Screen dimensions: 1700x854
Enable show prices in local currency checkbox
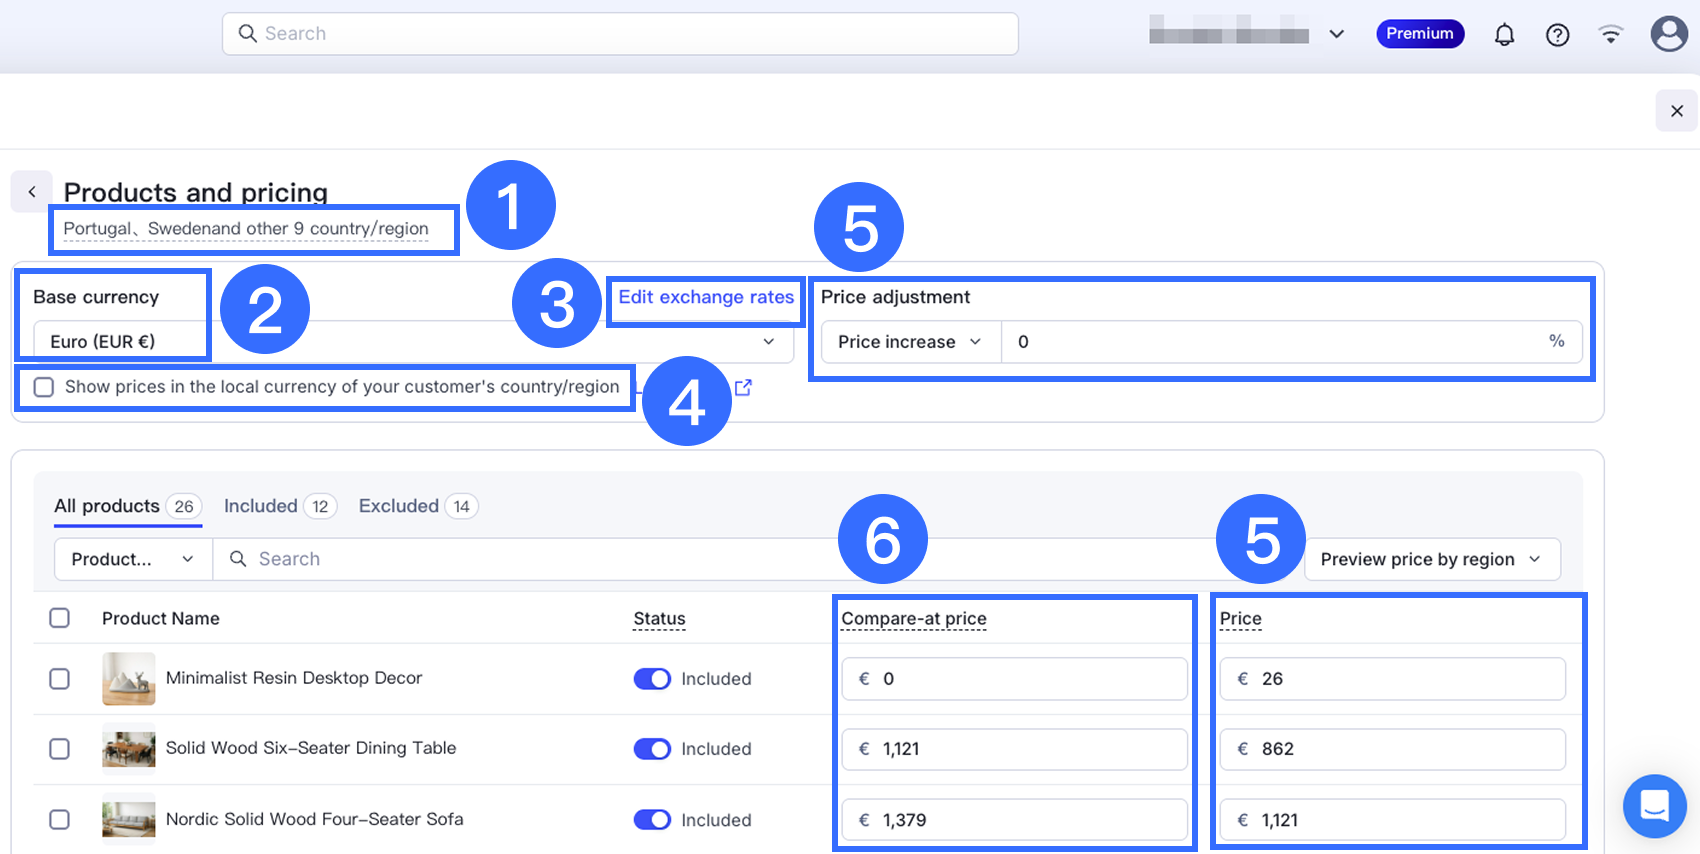(x=44, y=387)
